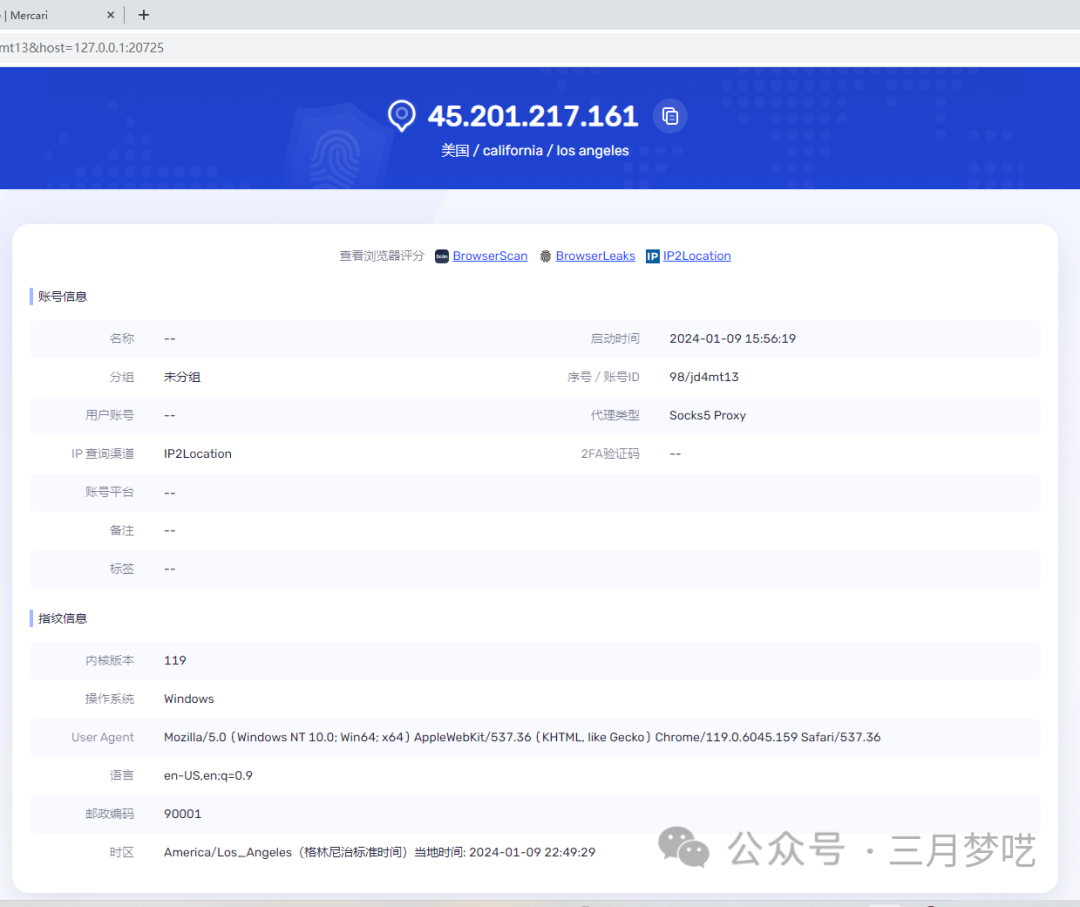
Task: Select the launch time 2024-01-09 15:56:19
Action: pos(732,339)
